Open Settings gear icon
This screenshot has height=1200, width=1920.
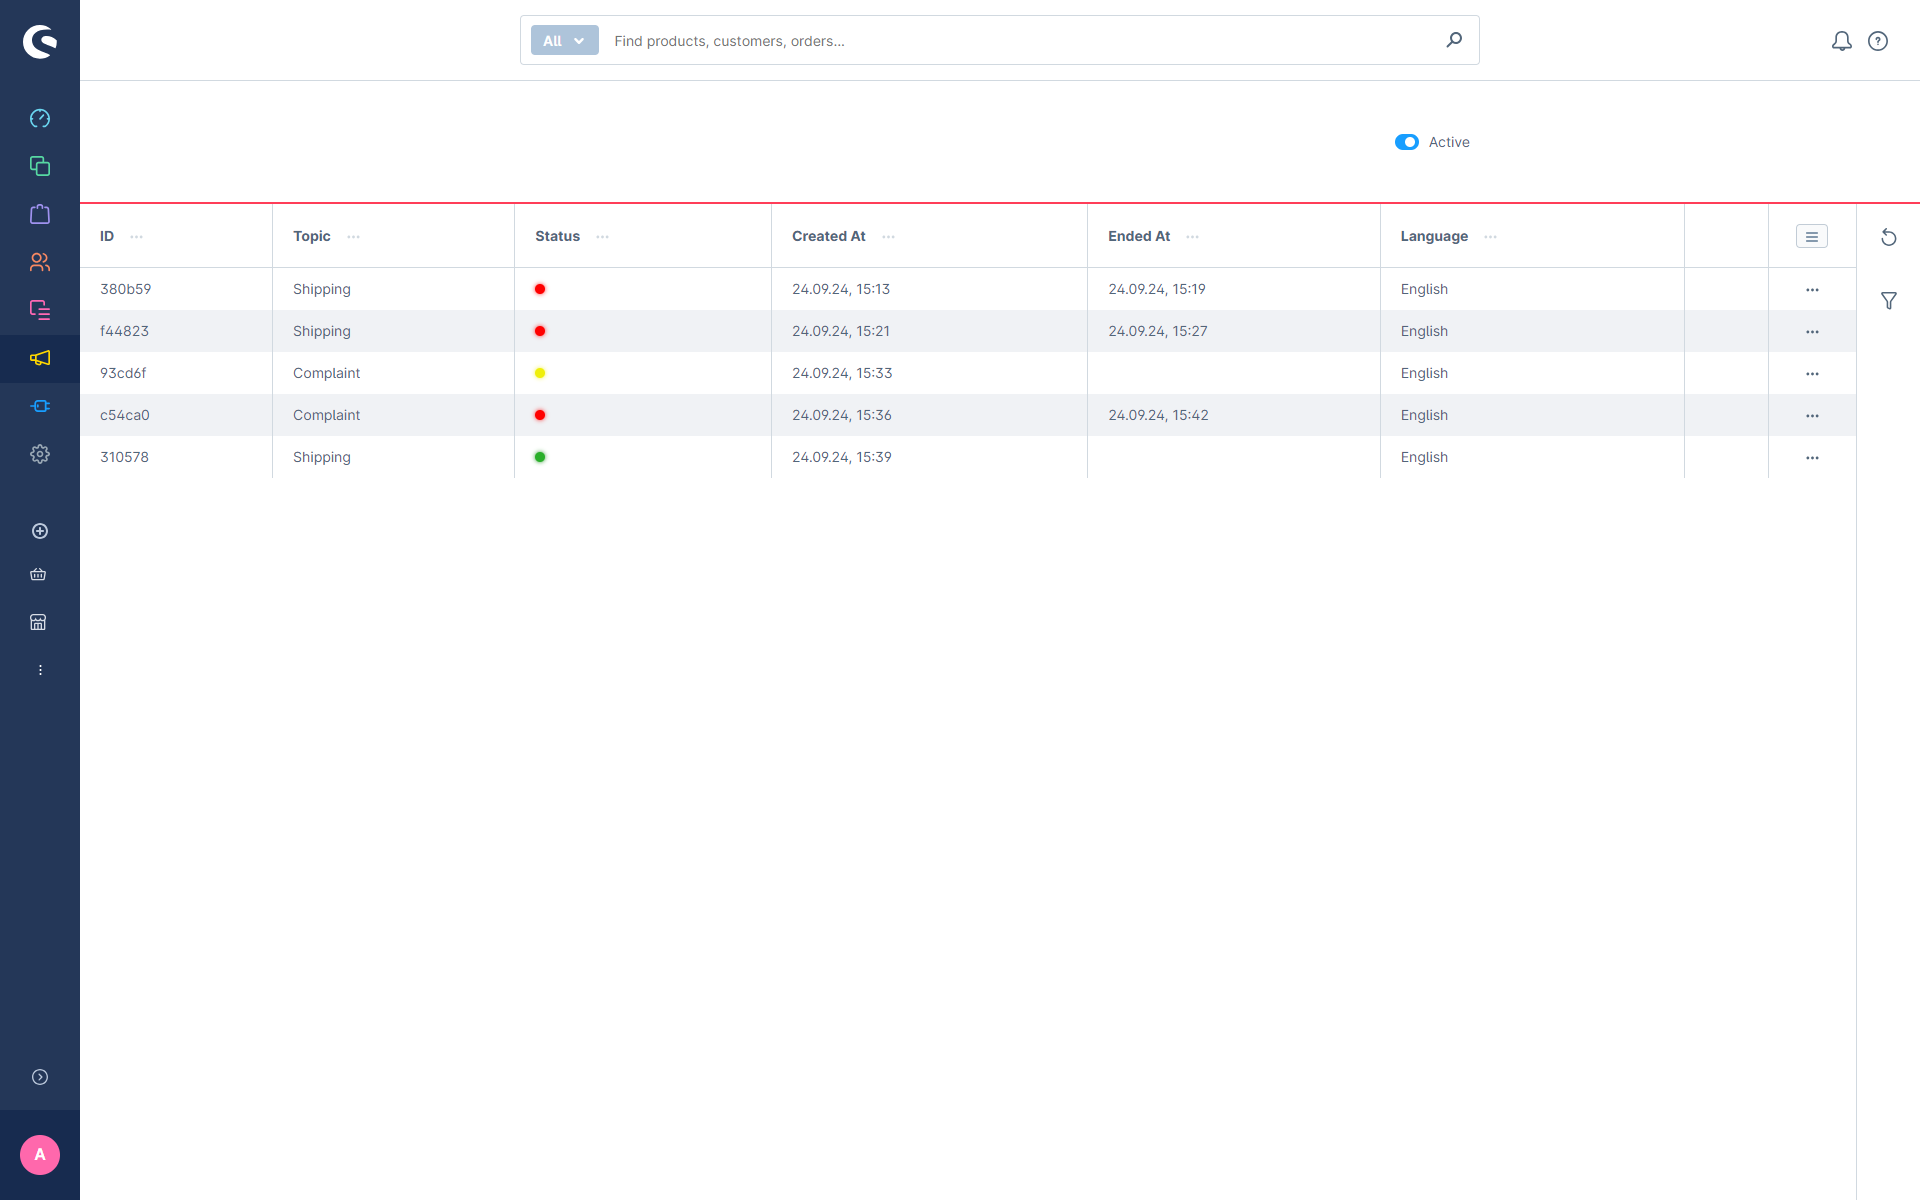click(x=40, y=454)
